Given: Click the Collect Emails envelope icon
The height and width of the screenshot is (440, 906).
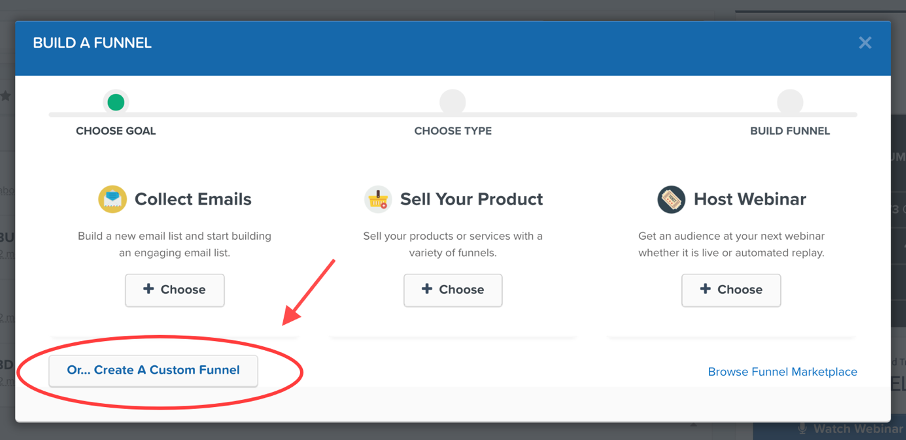Looking at the screenshot, I should (112, 199).
